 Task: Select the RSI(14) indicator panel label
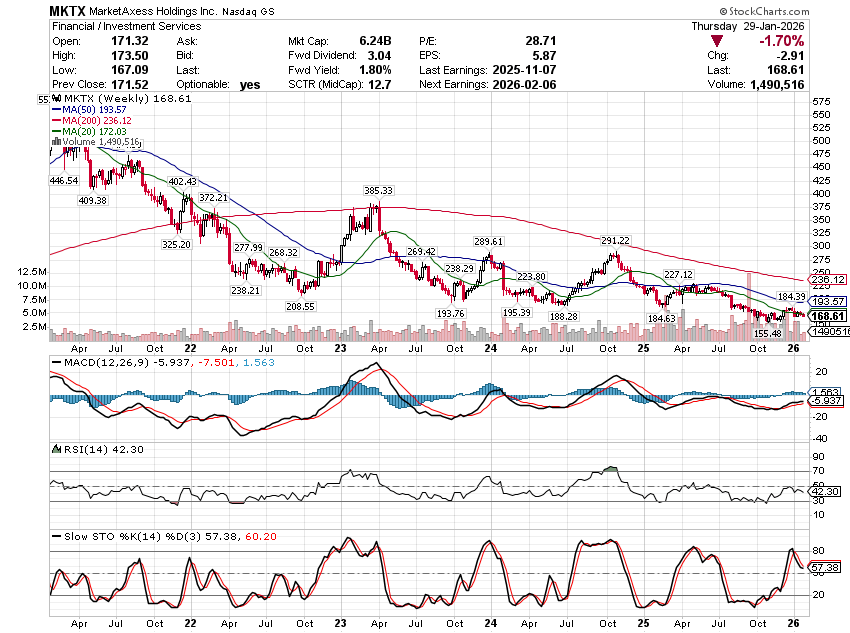[76, 449]
